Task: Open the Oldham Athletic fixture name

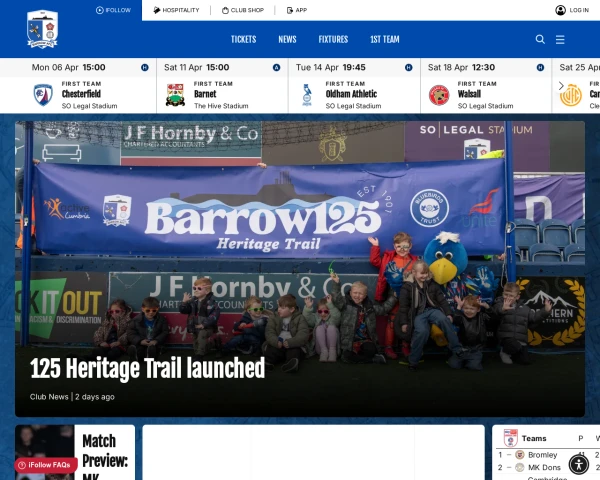Action: coord(351,94)
